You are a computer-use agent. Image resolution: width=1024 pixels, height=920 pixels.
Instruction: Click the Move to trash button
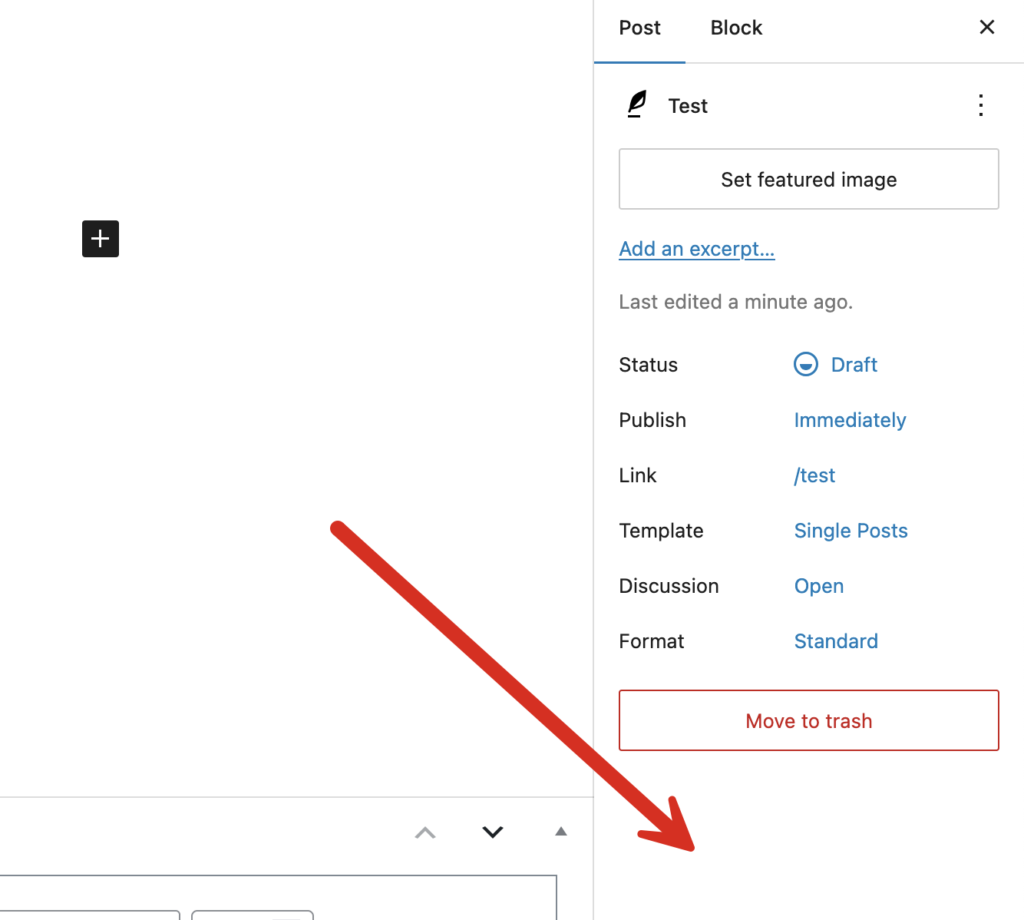pyautogui.click(x=808, y=720)
